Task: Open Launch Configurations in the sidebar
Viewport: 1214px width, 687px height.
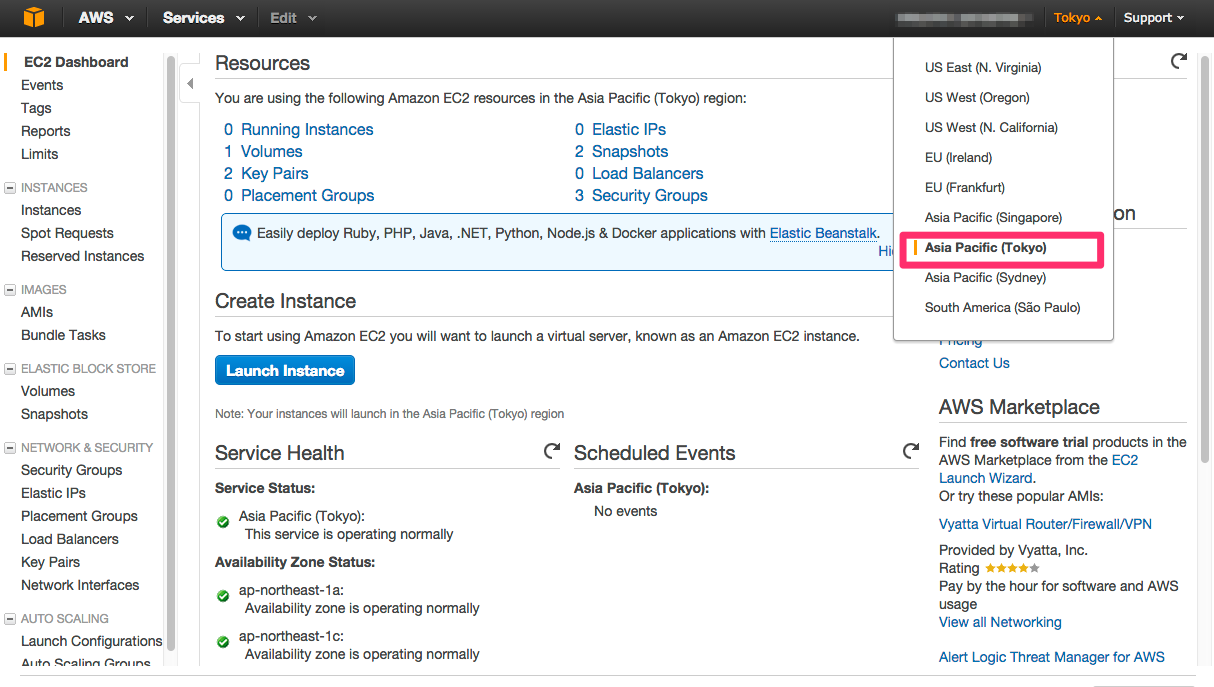Action: tap(92, 641)
